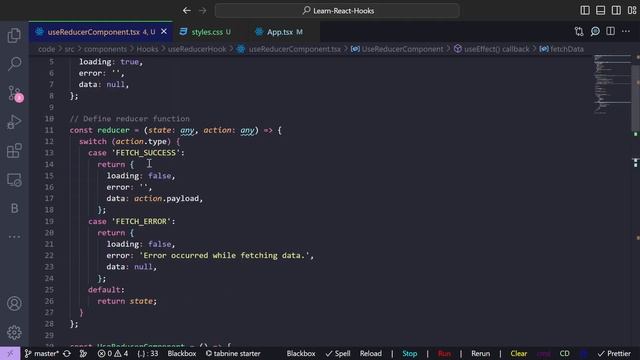Click the {.}: 33 status item
The image size is (640, 360).
(148, 353)
